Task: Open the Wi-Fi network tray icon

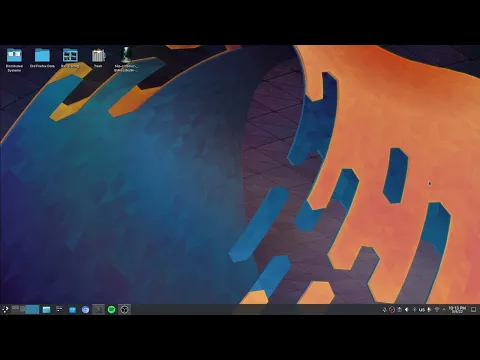Action: pos(437,310)
